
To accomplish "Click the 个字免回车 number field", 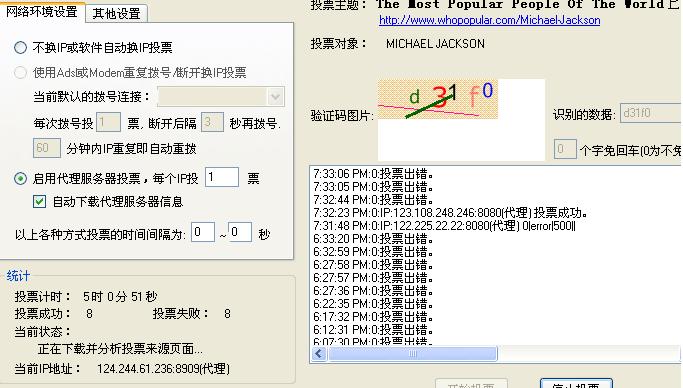I will [565, 149].
